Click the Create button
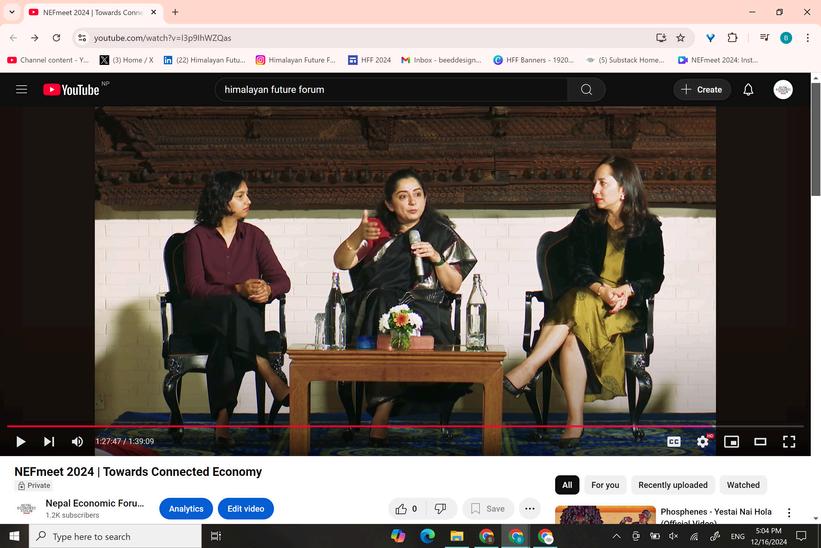The width and height of the screenshot is (821, 548). pos(702,90)
